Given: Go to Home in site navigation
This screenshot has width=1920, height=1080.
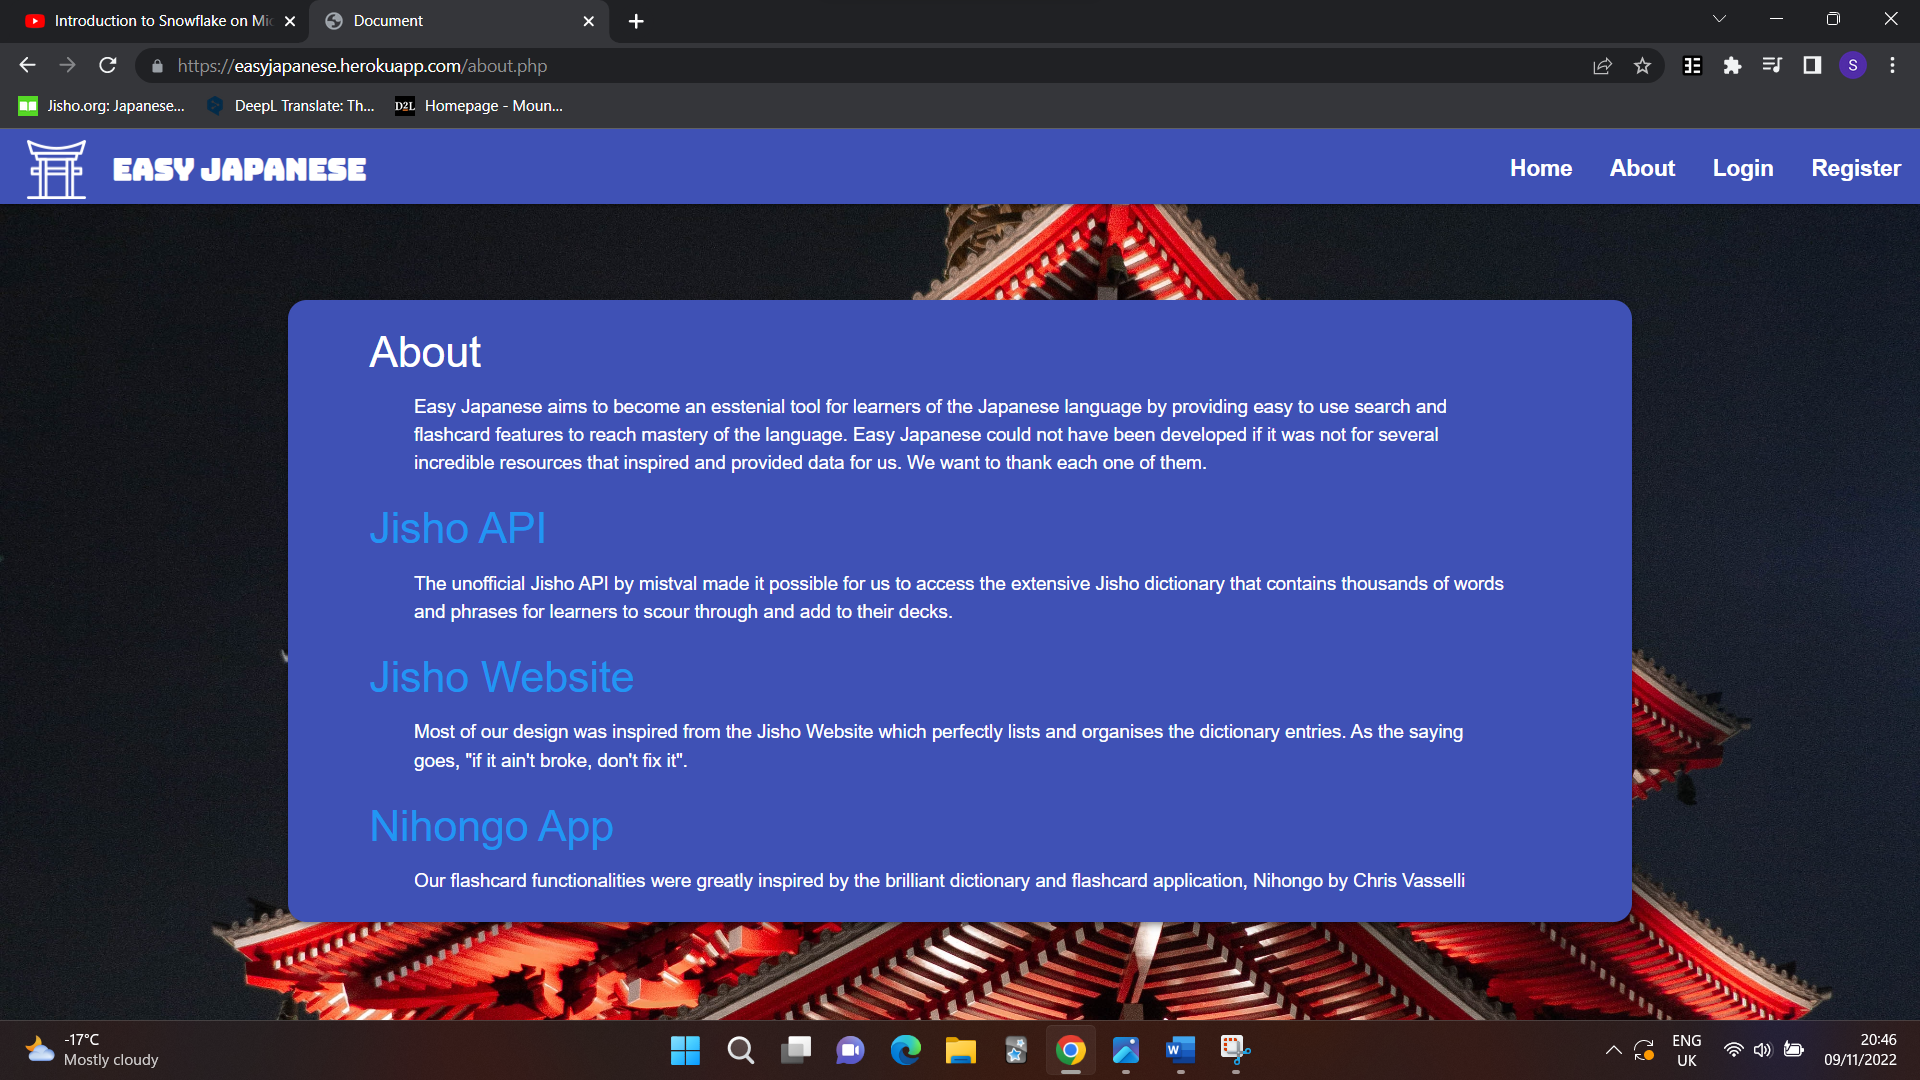Looking at the screenshot, I should coord(1541,168).
